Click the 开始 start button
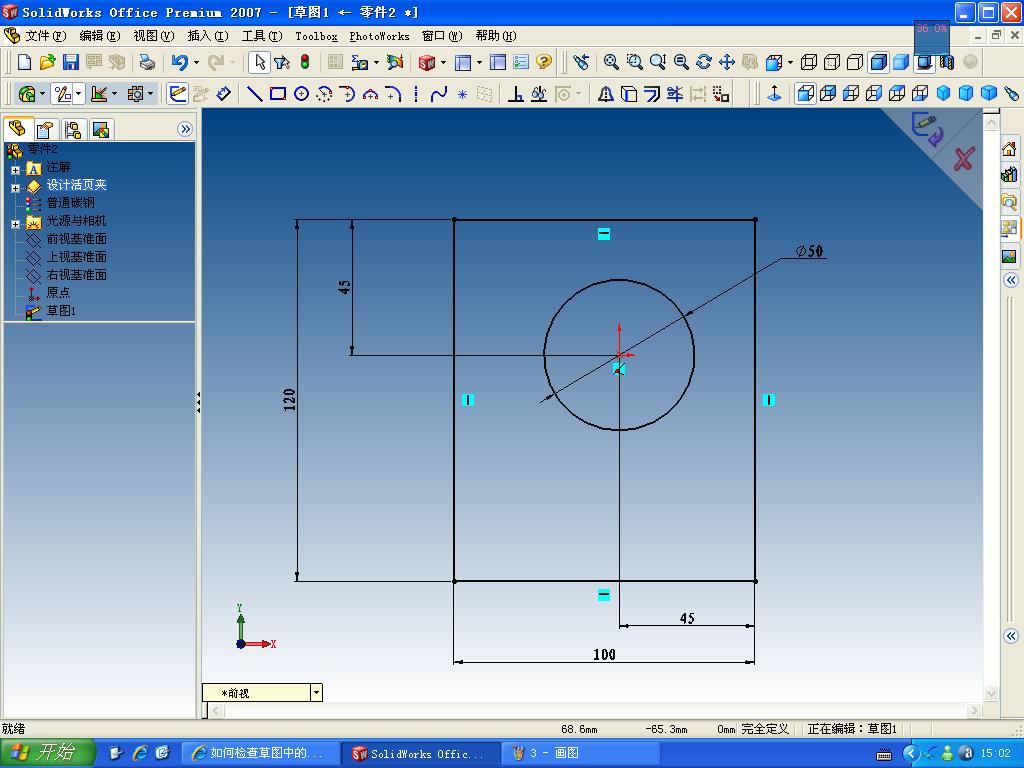1024x768 pixels. click(x=48, y=753)
